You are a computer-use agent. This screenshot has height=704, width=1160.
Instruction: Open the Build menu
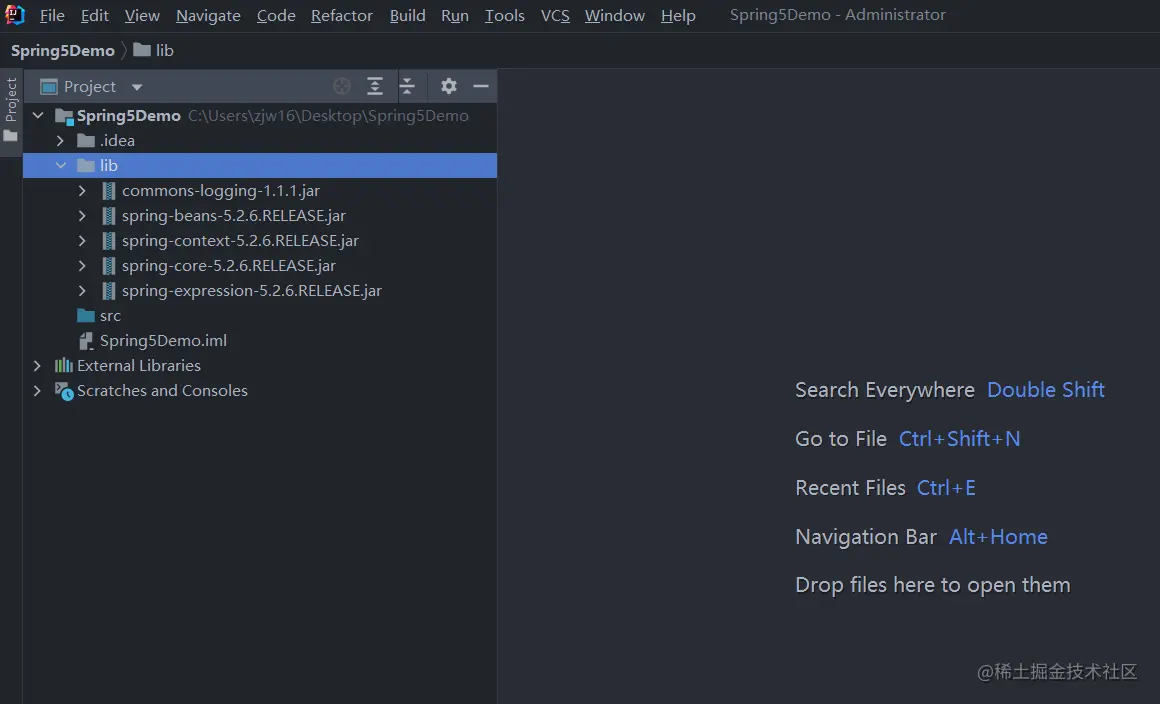[408, 16]
